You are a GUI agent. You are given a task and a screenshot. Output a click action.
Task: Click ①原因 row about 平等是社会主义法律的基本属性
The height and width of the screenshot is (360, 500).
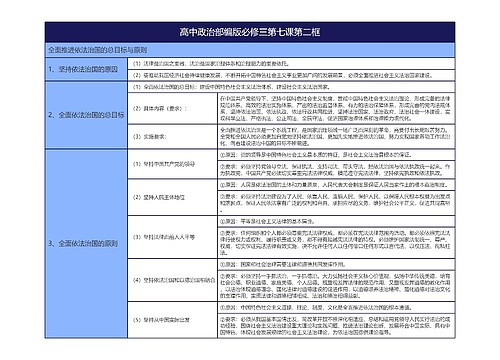(336, 221)
